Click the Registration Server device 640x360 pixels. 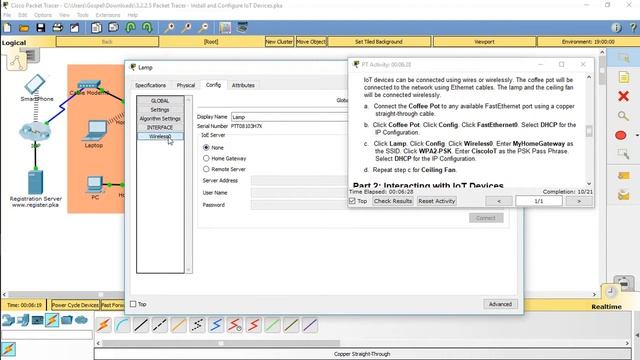[x=36, y=182]
